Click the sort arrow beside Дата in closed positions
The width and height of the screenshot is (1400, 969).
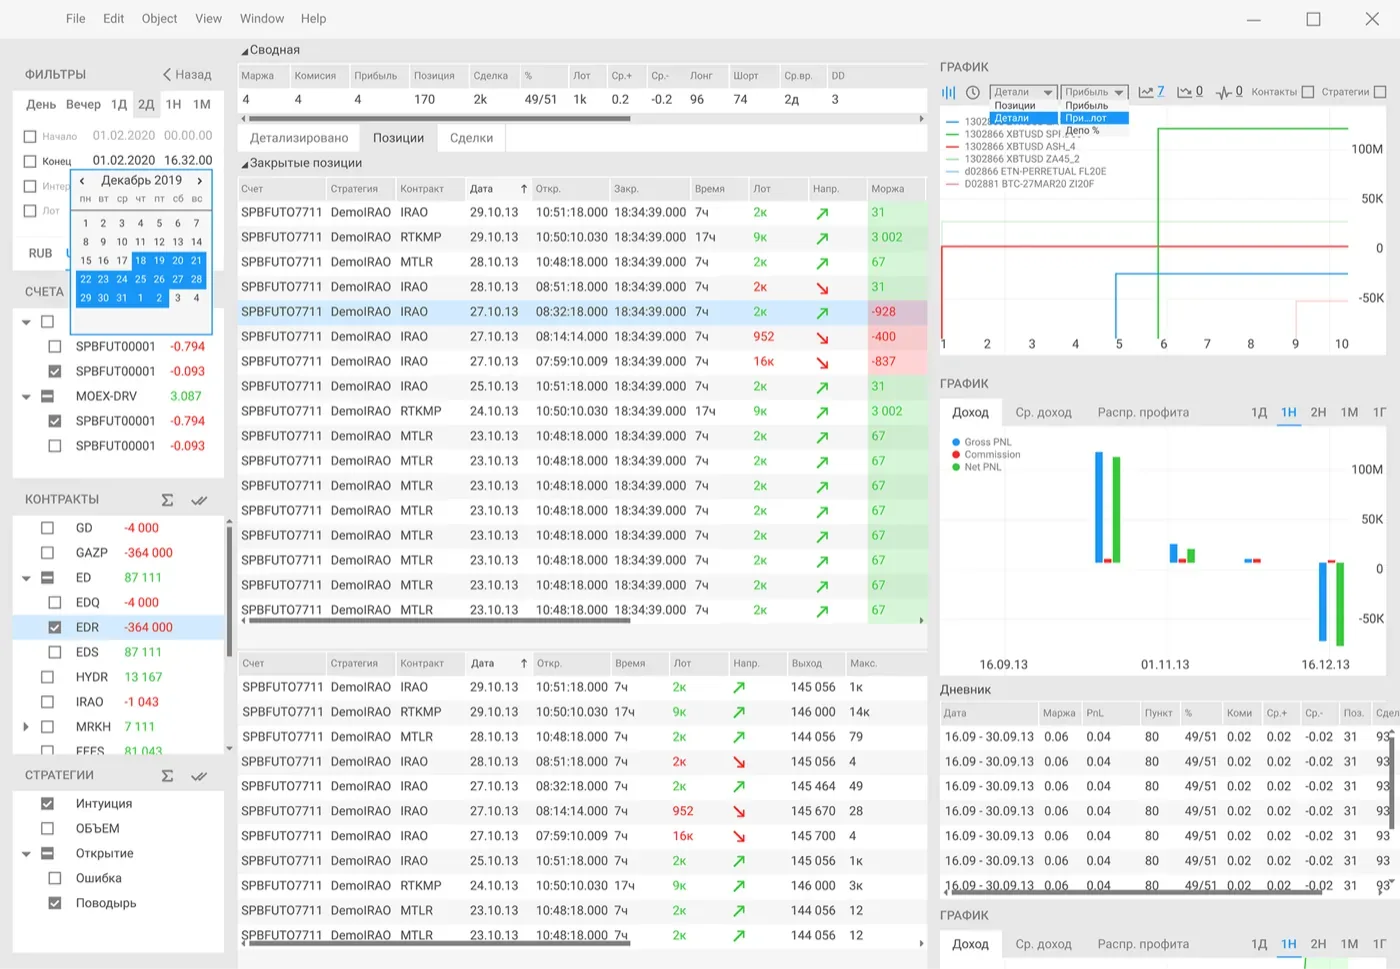(x=523, y=189)
